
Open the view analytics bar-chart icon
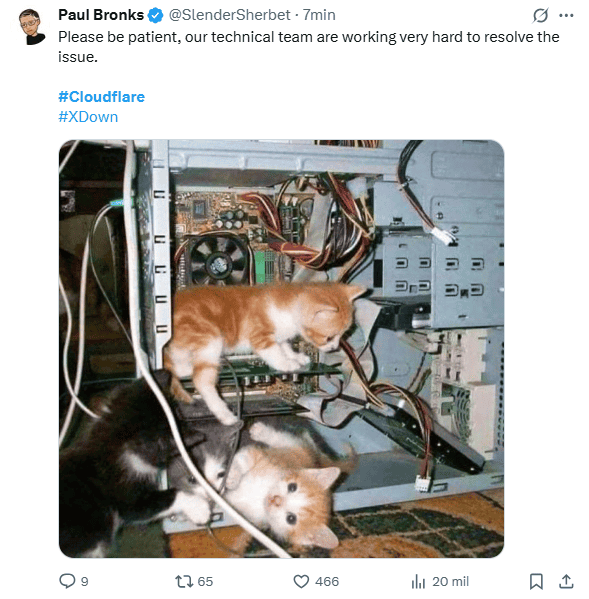coord(418,582)
